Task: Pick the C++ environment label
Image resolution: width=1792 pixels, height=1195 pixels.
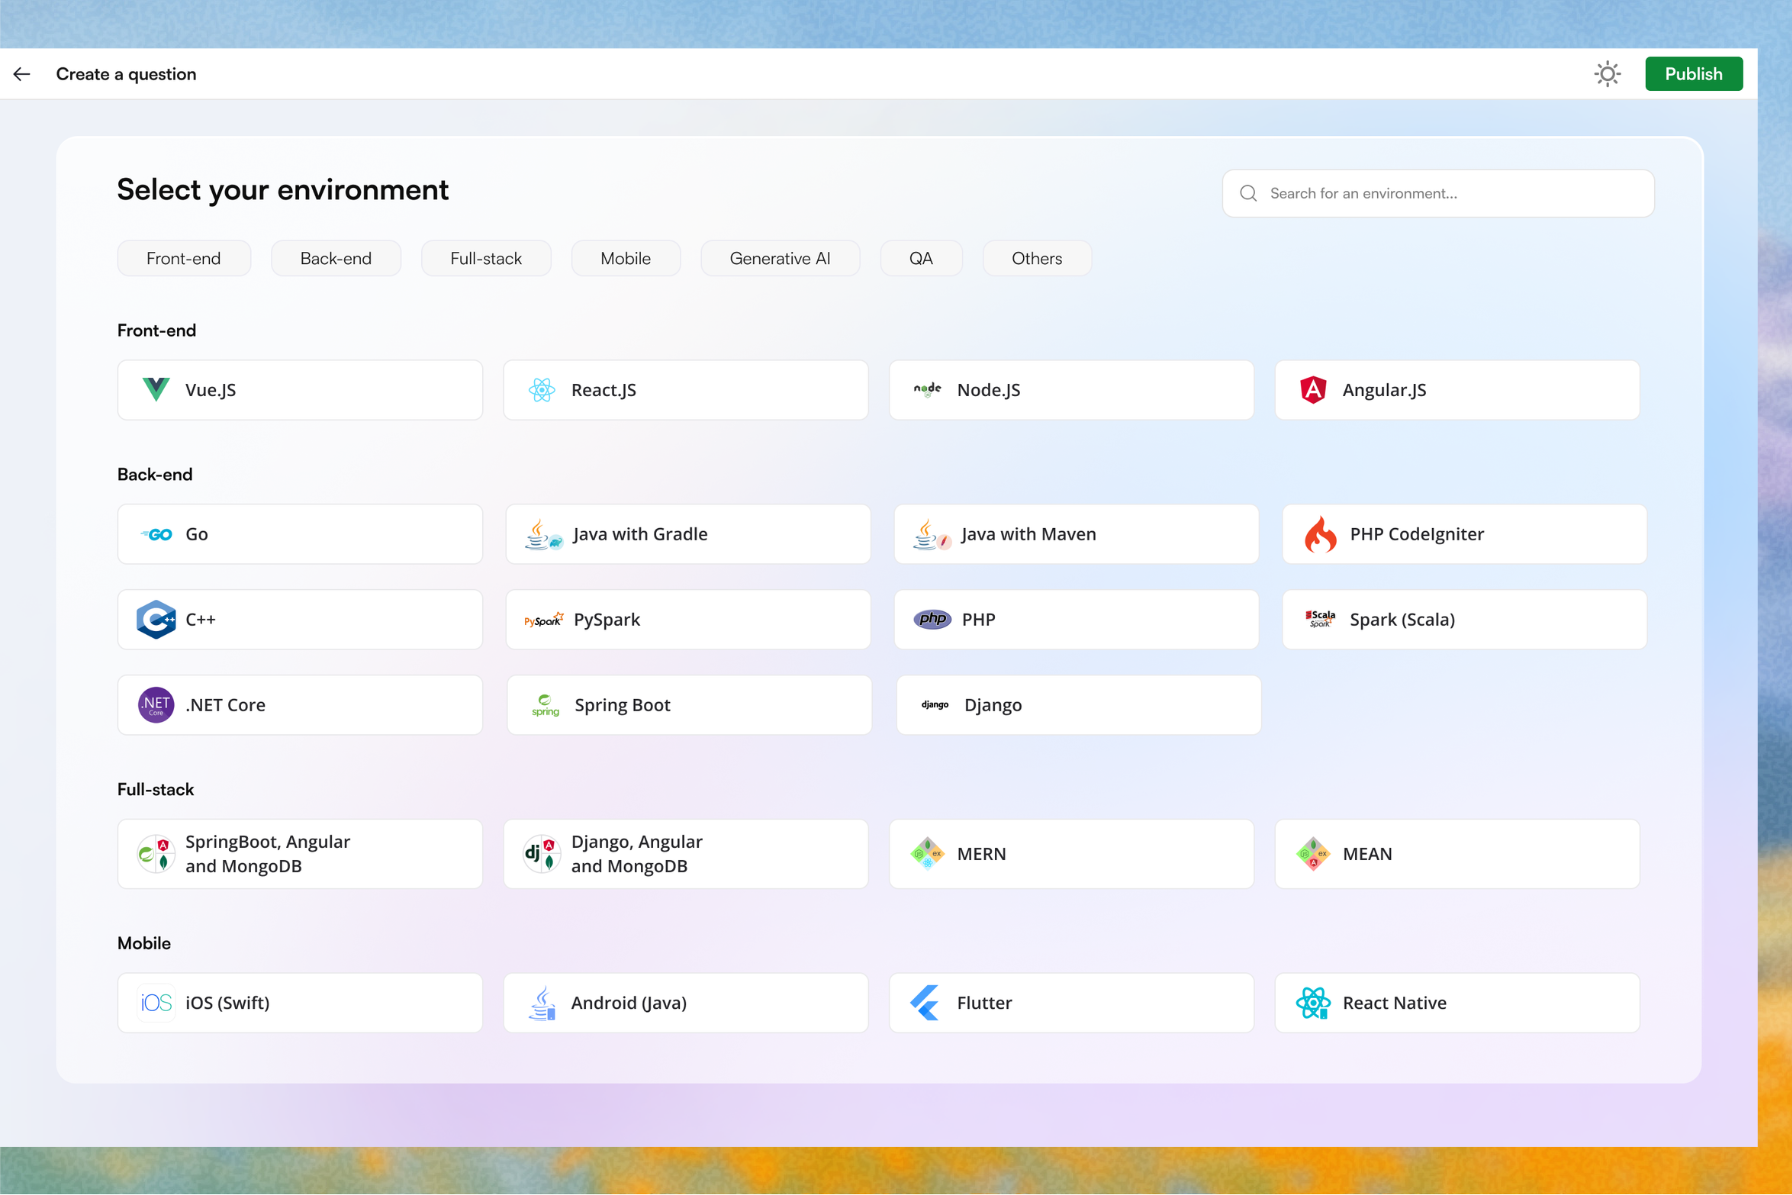Action: pyautogui.click(x=200, y=619)
